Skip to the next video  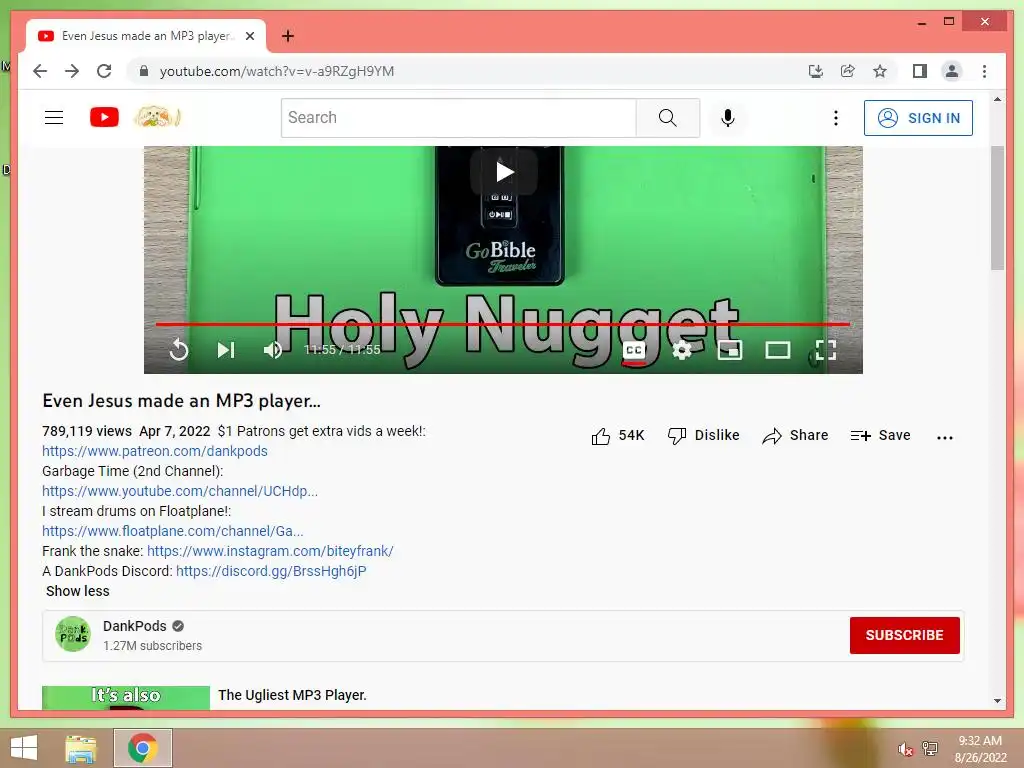[226, 350]
